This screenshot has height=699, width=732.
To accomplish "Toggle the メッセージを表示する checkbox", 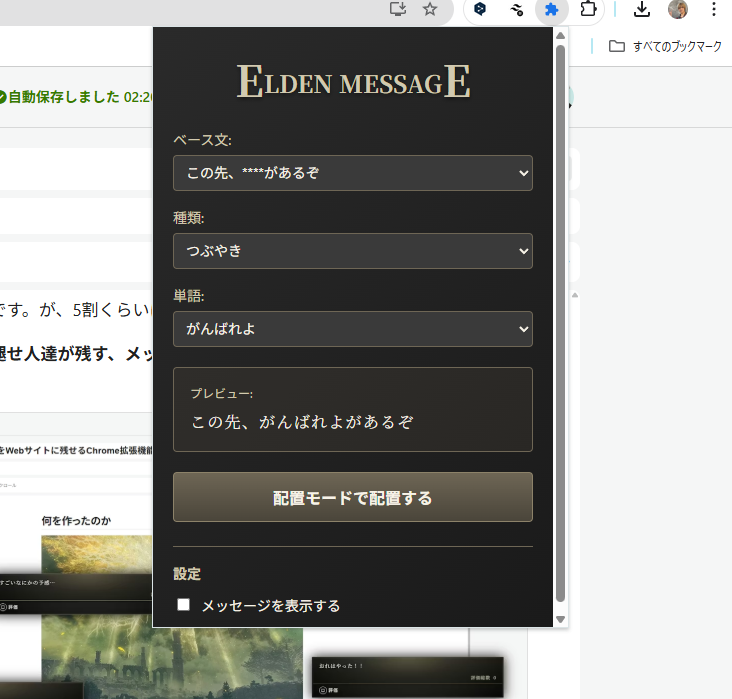I will (183, 605).
